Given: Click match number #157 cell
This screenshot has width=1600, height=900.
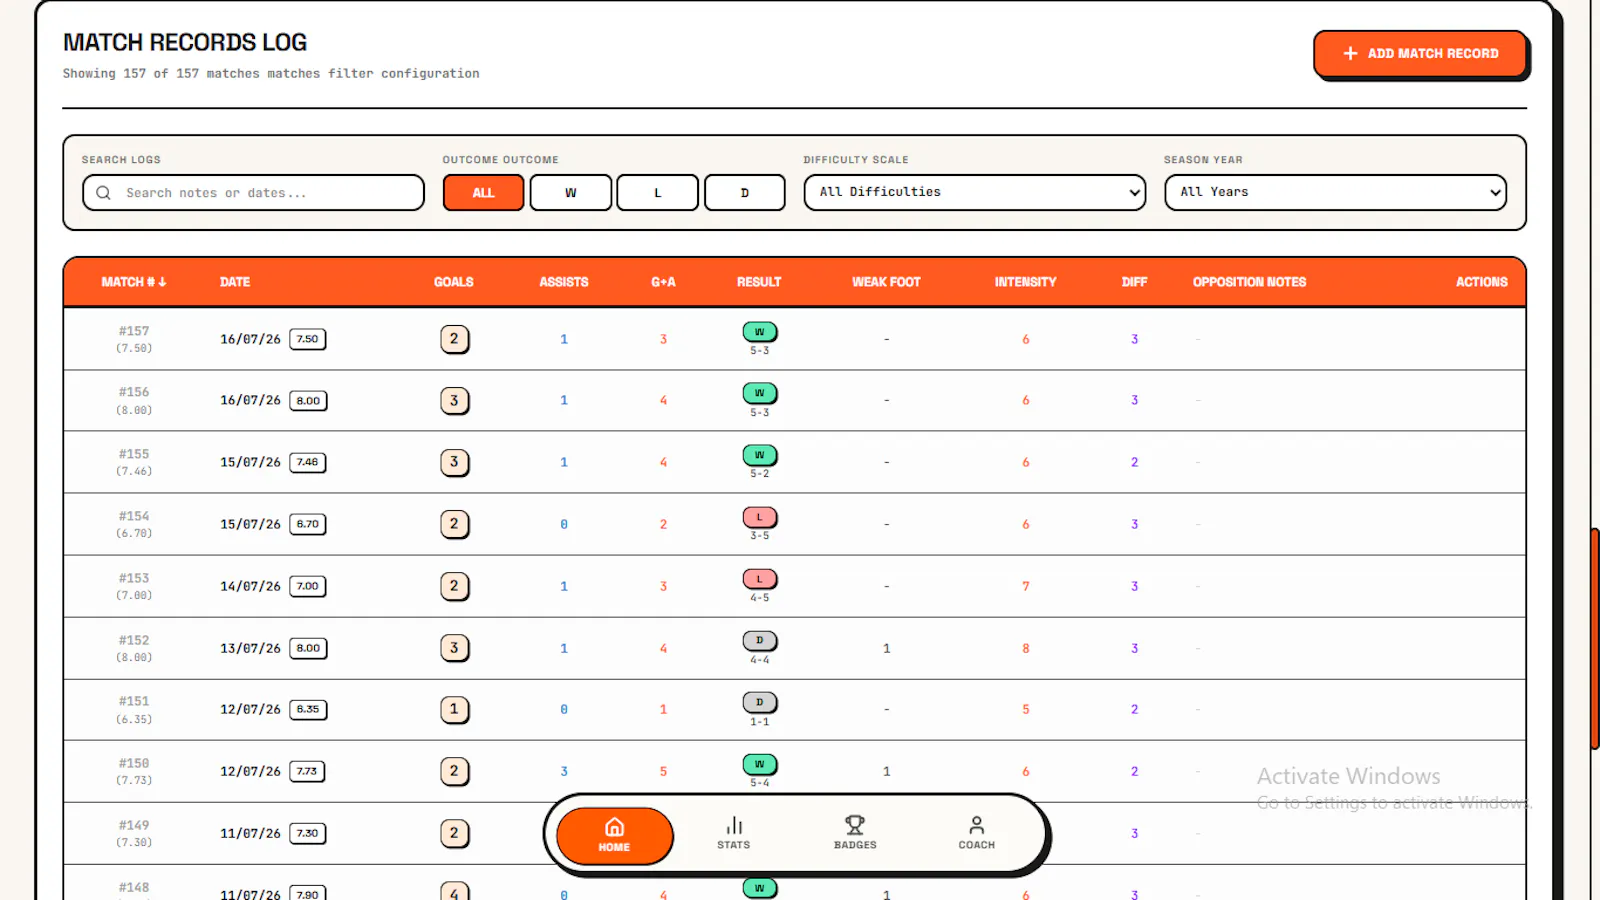Looking at the screenshot, I should pos(134,339).
